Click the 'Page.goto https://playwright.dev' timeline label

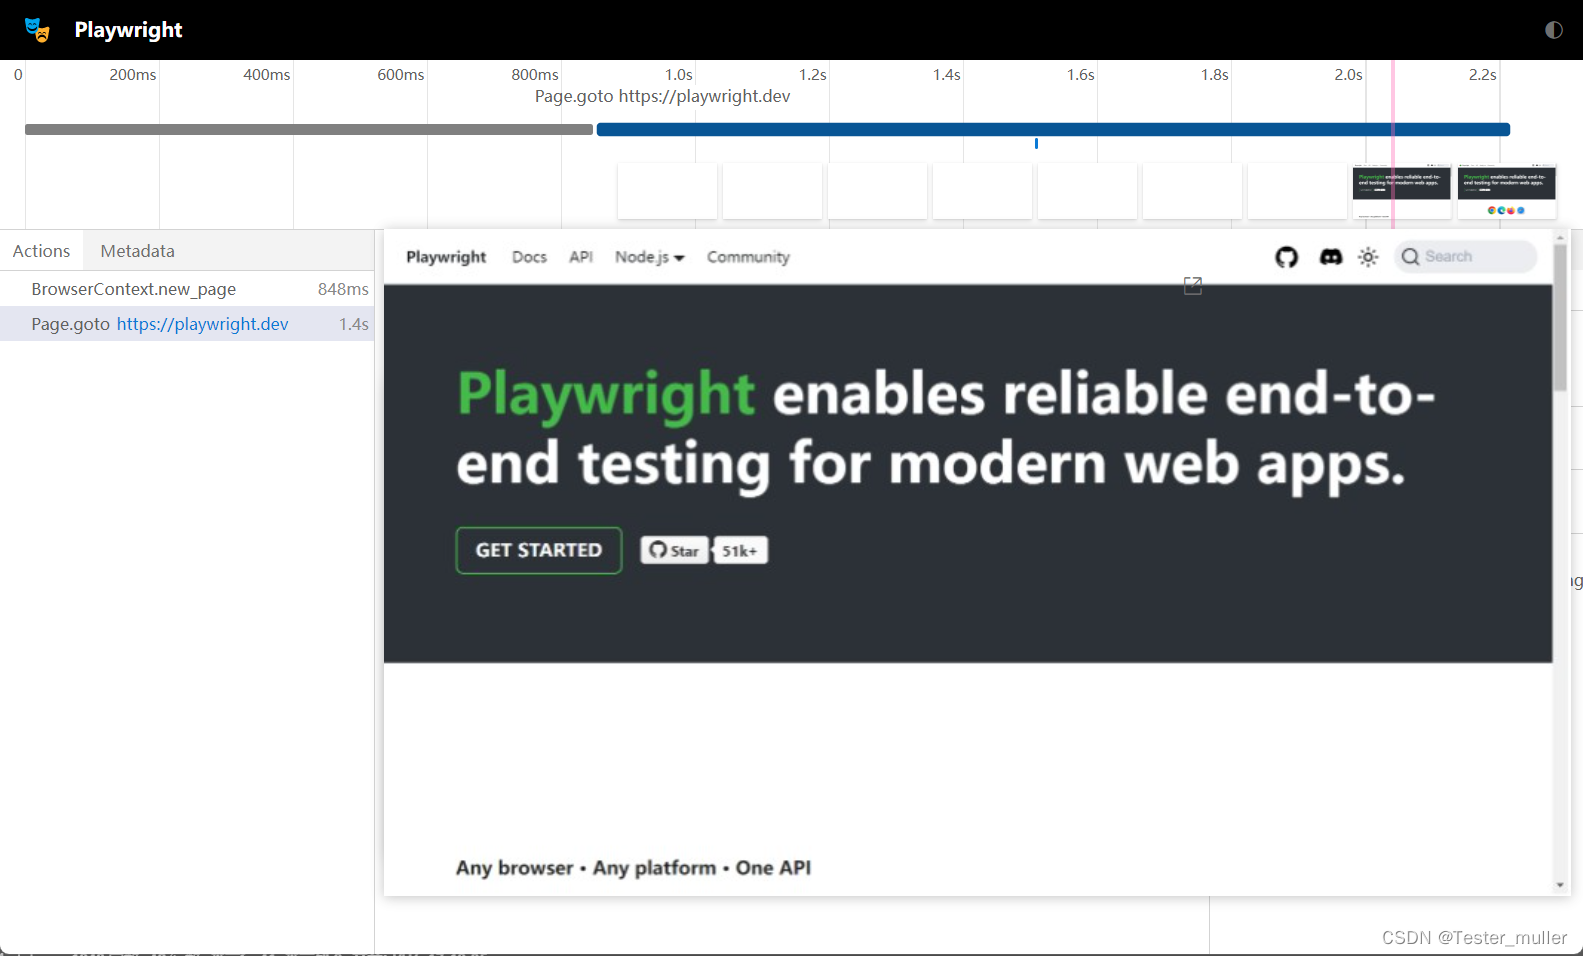pos(662,96)
